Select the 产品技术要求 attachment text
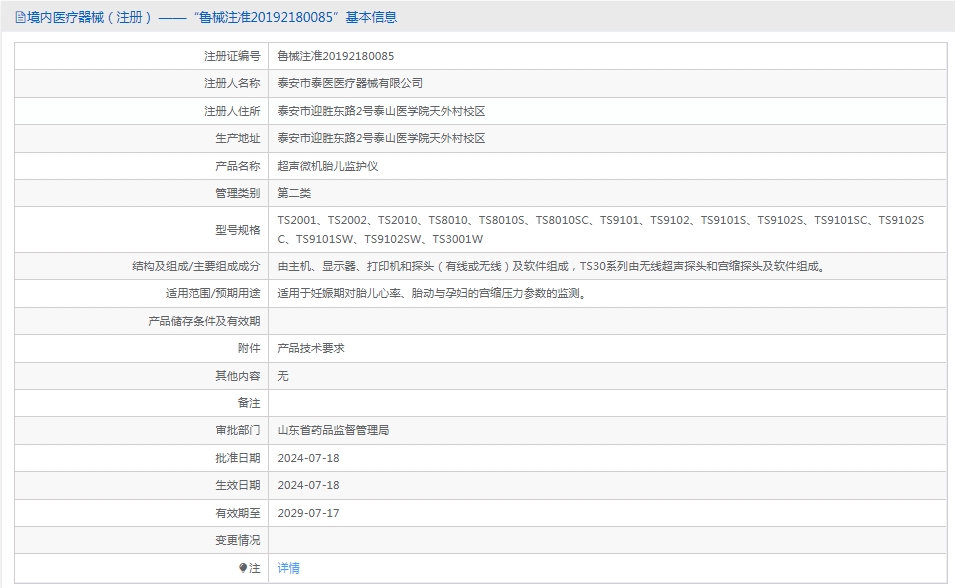Image resolution: width=955 pixels, height=588 pixels. (x=311, y=349)
